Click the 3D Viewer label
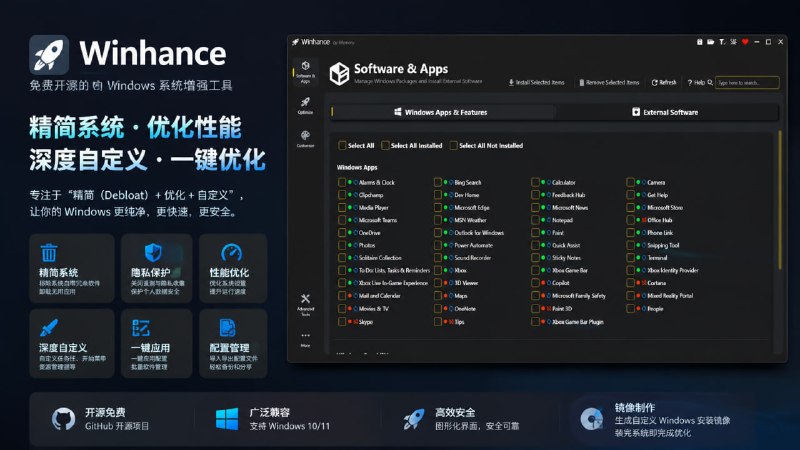Screen dimensions: 800x450 click(466, 283)
